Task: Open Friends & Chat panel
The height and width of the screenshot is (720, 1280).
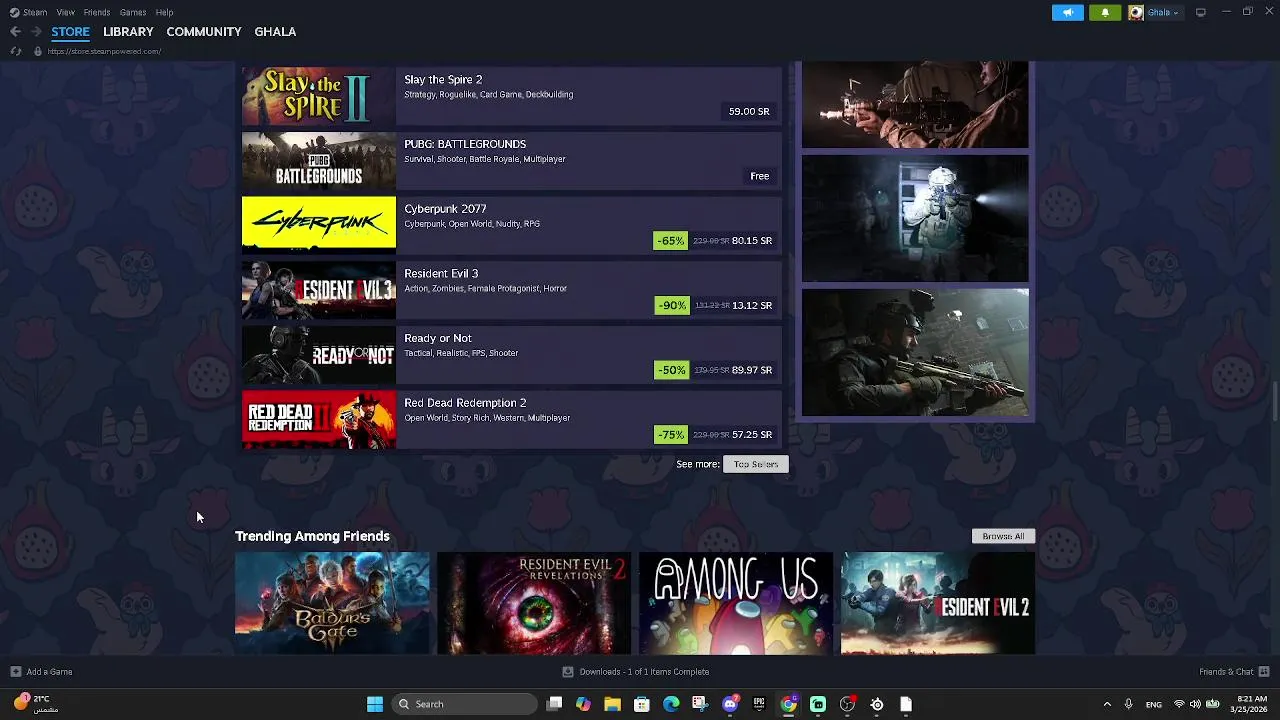Action: 1234,672
